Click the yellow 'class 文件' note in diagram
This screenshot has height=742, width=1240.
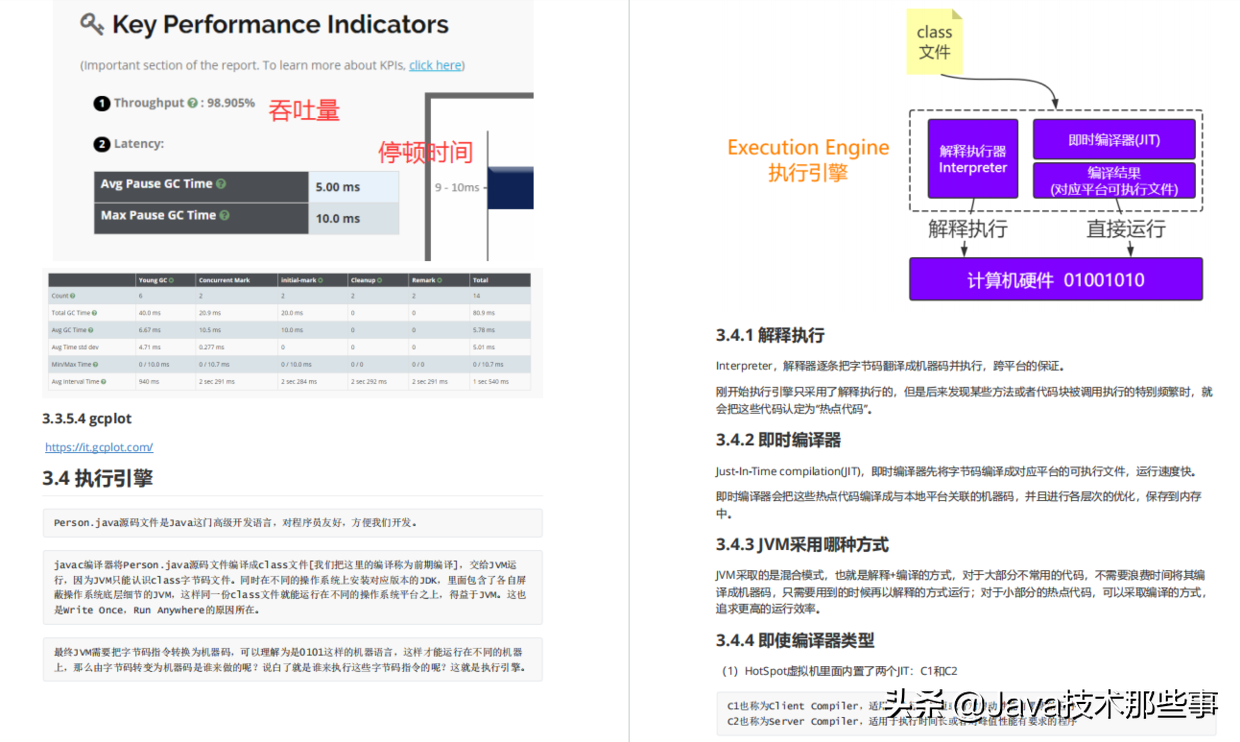935,41
